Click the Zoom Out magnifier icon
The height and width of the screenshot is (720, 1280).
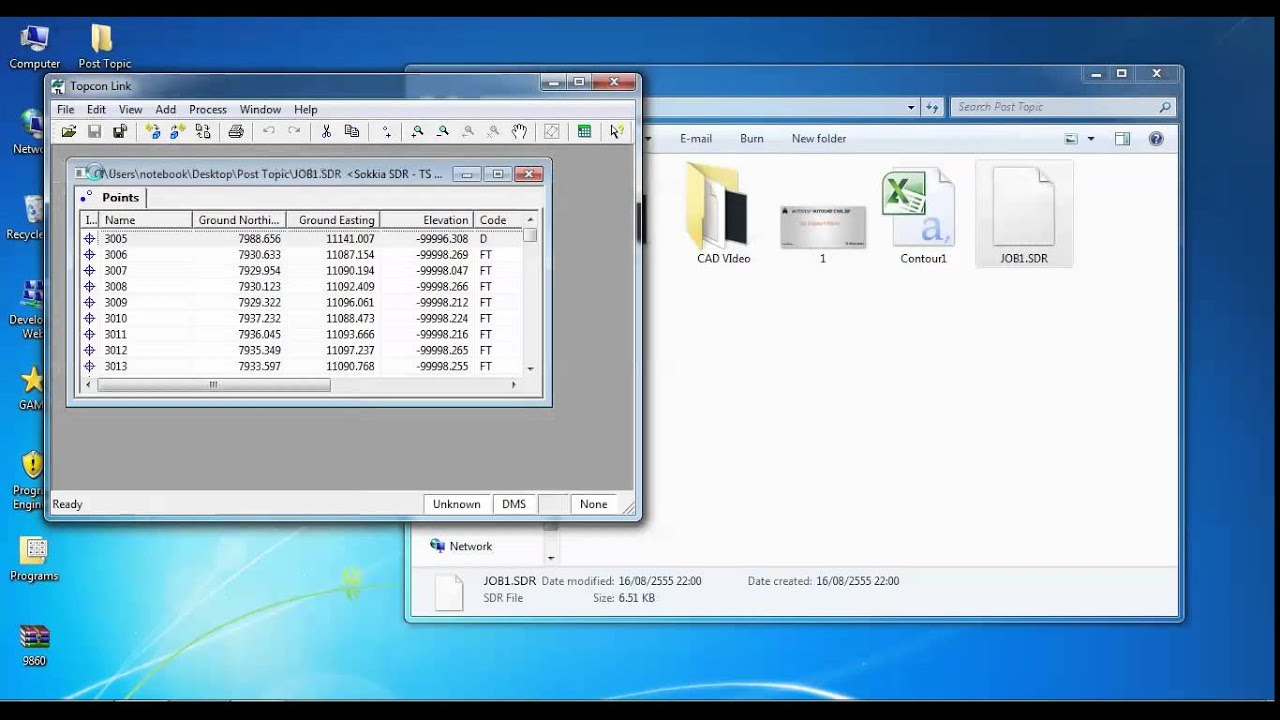pyautogui.click(x=443, y=131)
